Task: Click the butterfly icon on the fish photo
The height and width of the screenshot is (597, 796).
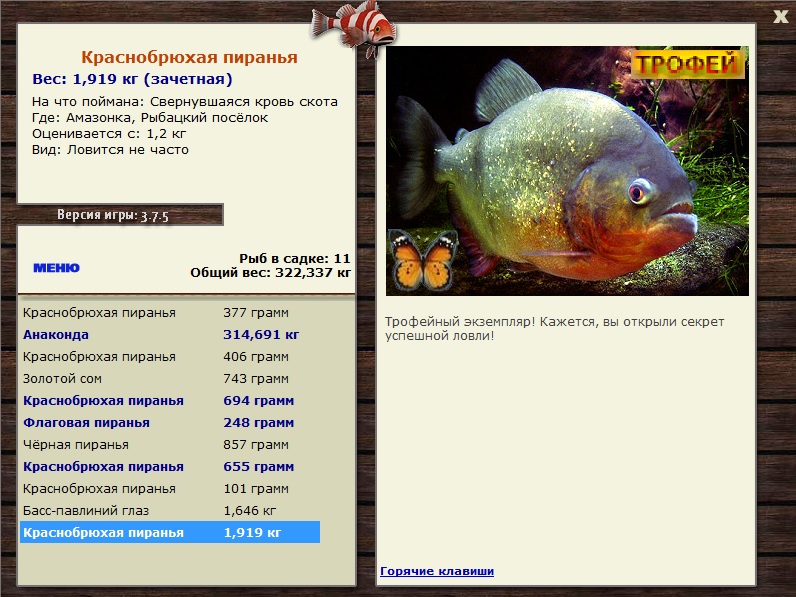Action: (423, 260)
